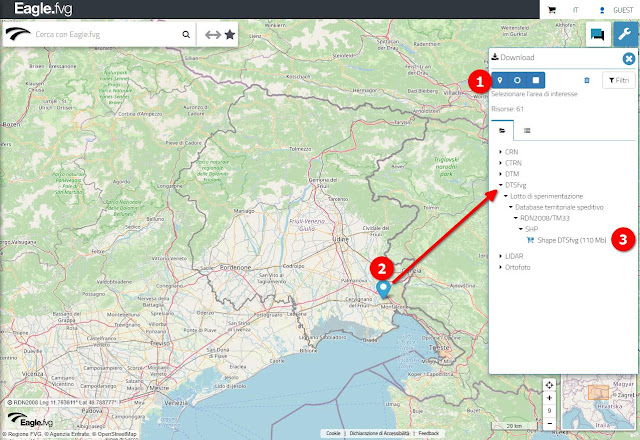Screen dimensions: 640x440
Task: Open the chat messages panel button
Action: point(598,35)
